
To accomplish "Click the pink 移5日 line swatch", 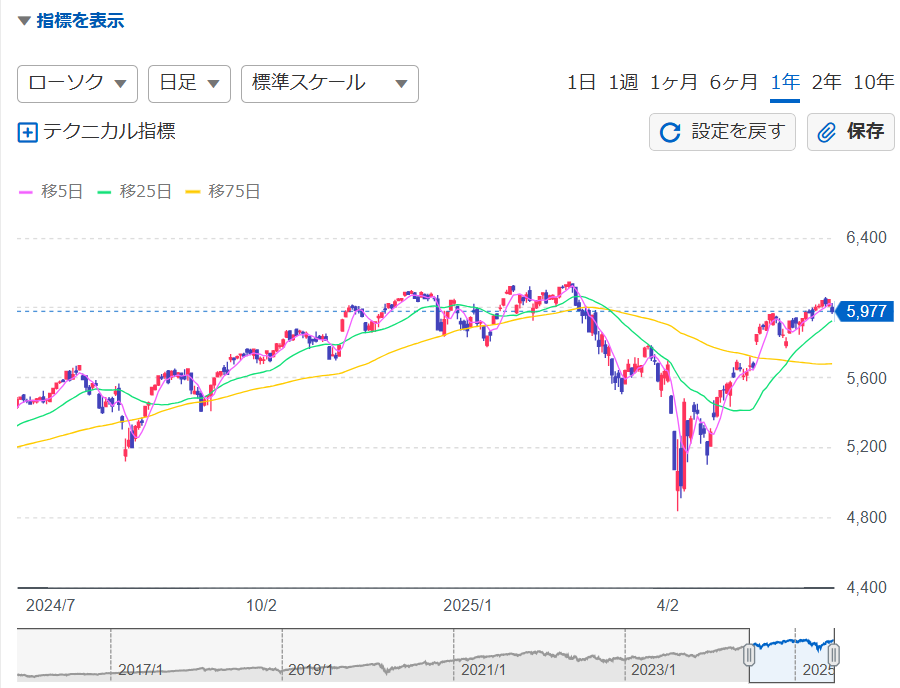I will 26,192.
